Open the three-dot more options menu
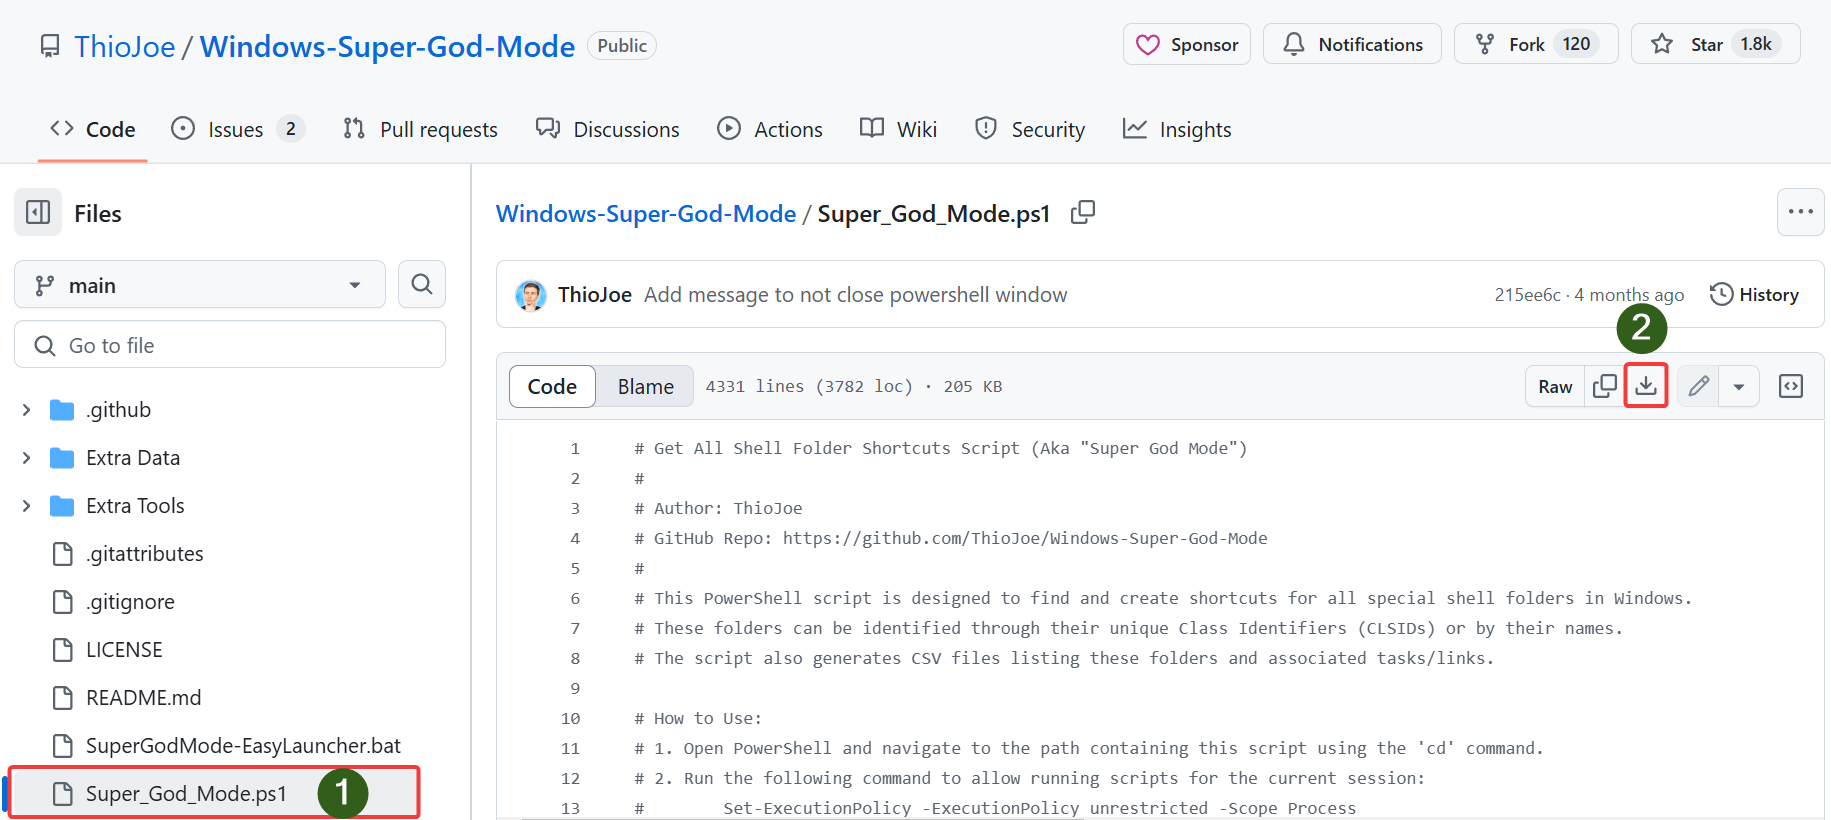 pos(1800,212)
